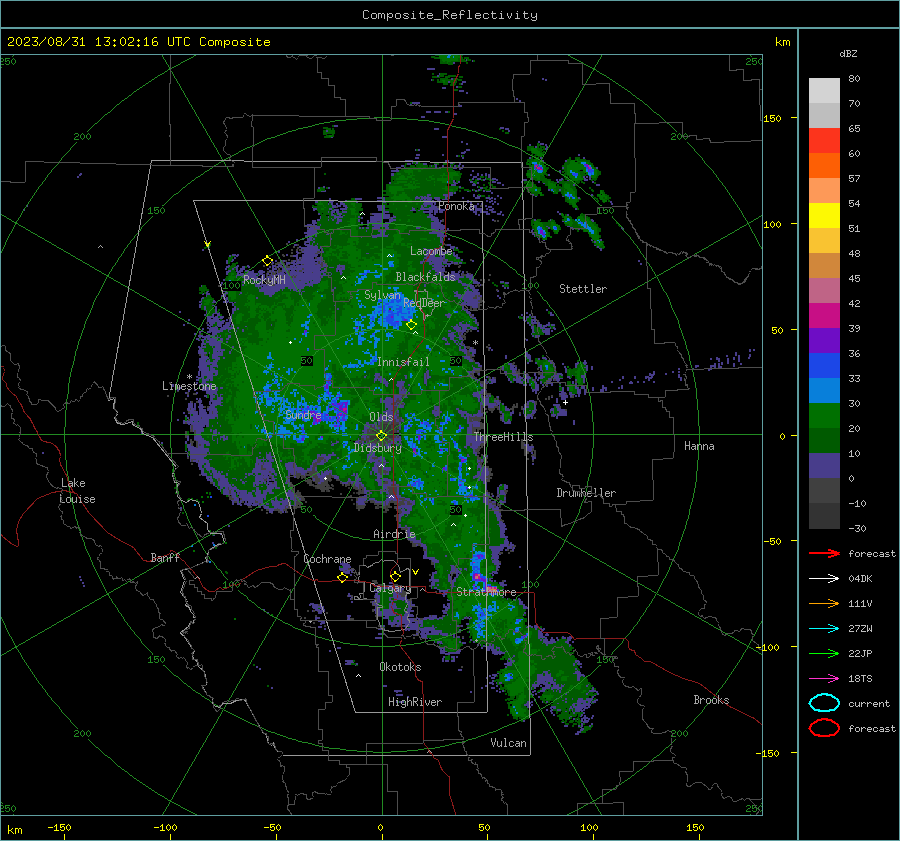Pick the orange 57–60 dBZ color swatch
Screen dimensions: 900x841
[824, 166]
